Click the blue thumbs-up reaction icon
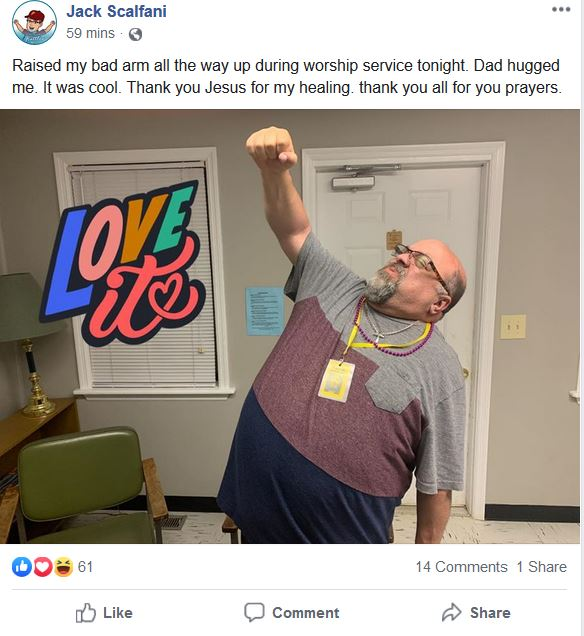The width and height of the screenshot is (584, 636). click(22, 567)
